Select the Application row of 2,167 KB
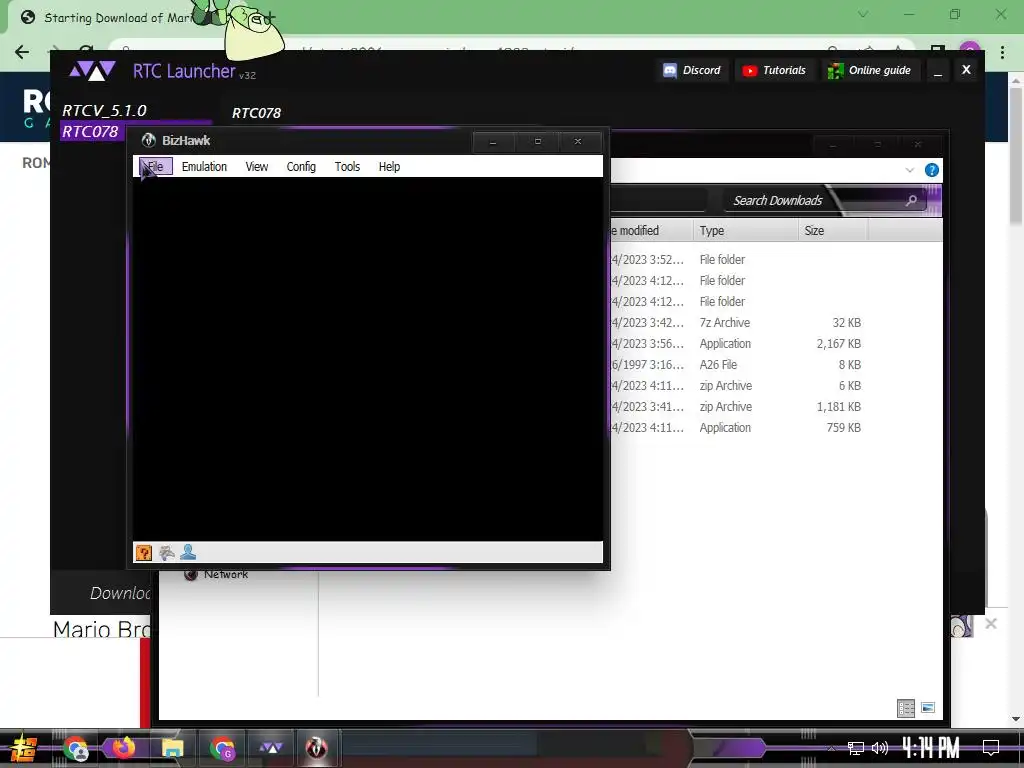 pyautogui.click(x=736, y=344)
